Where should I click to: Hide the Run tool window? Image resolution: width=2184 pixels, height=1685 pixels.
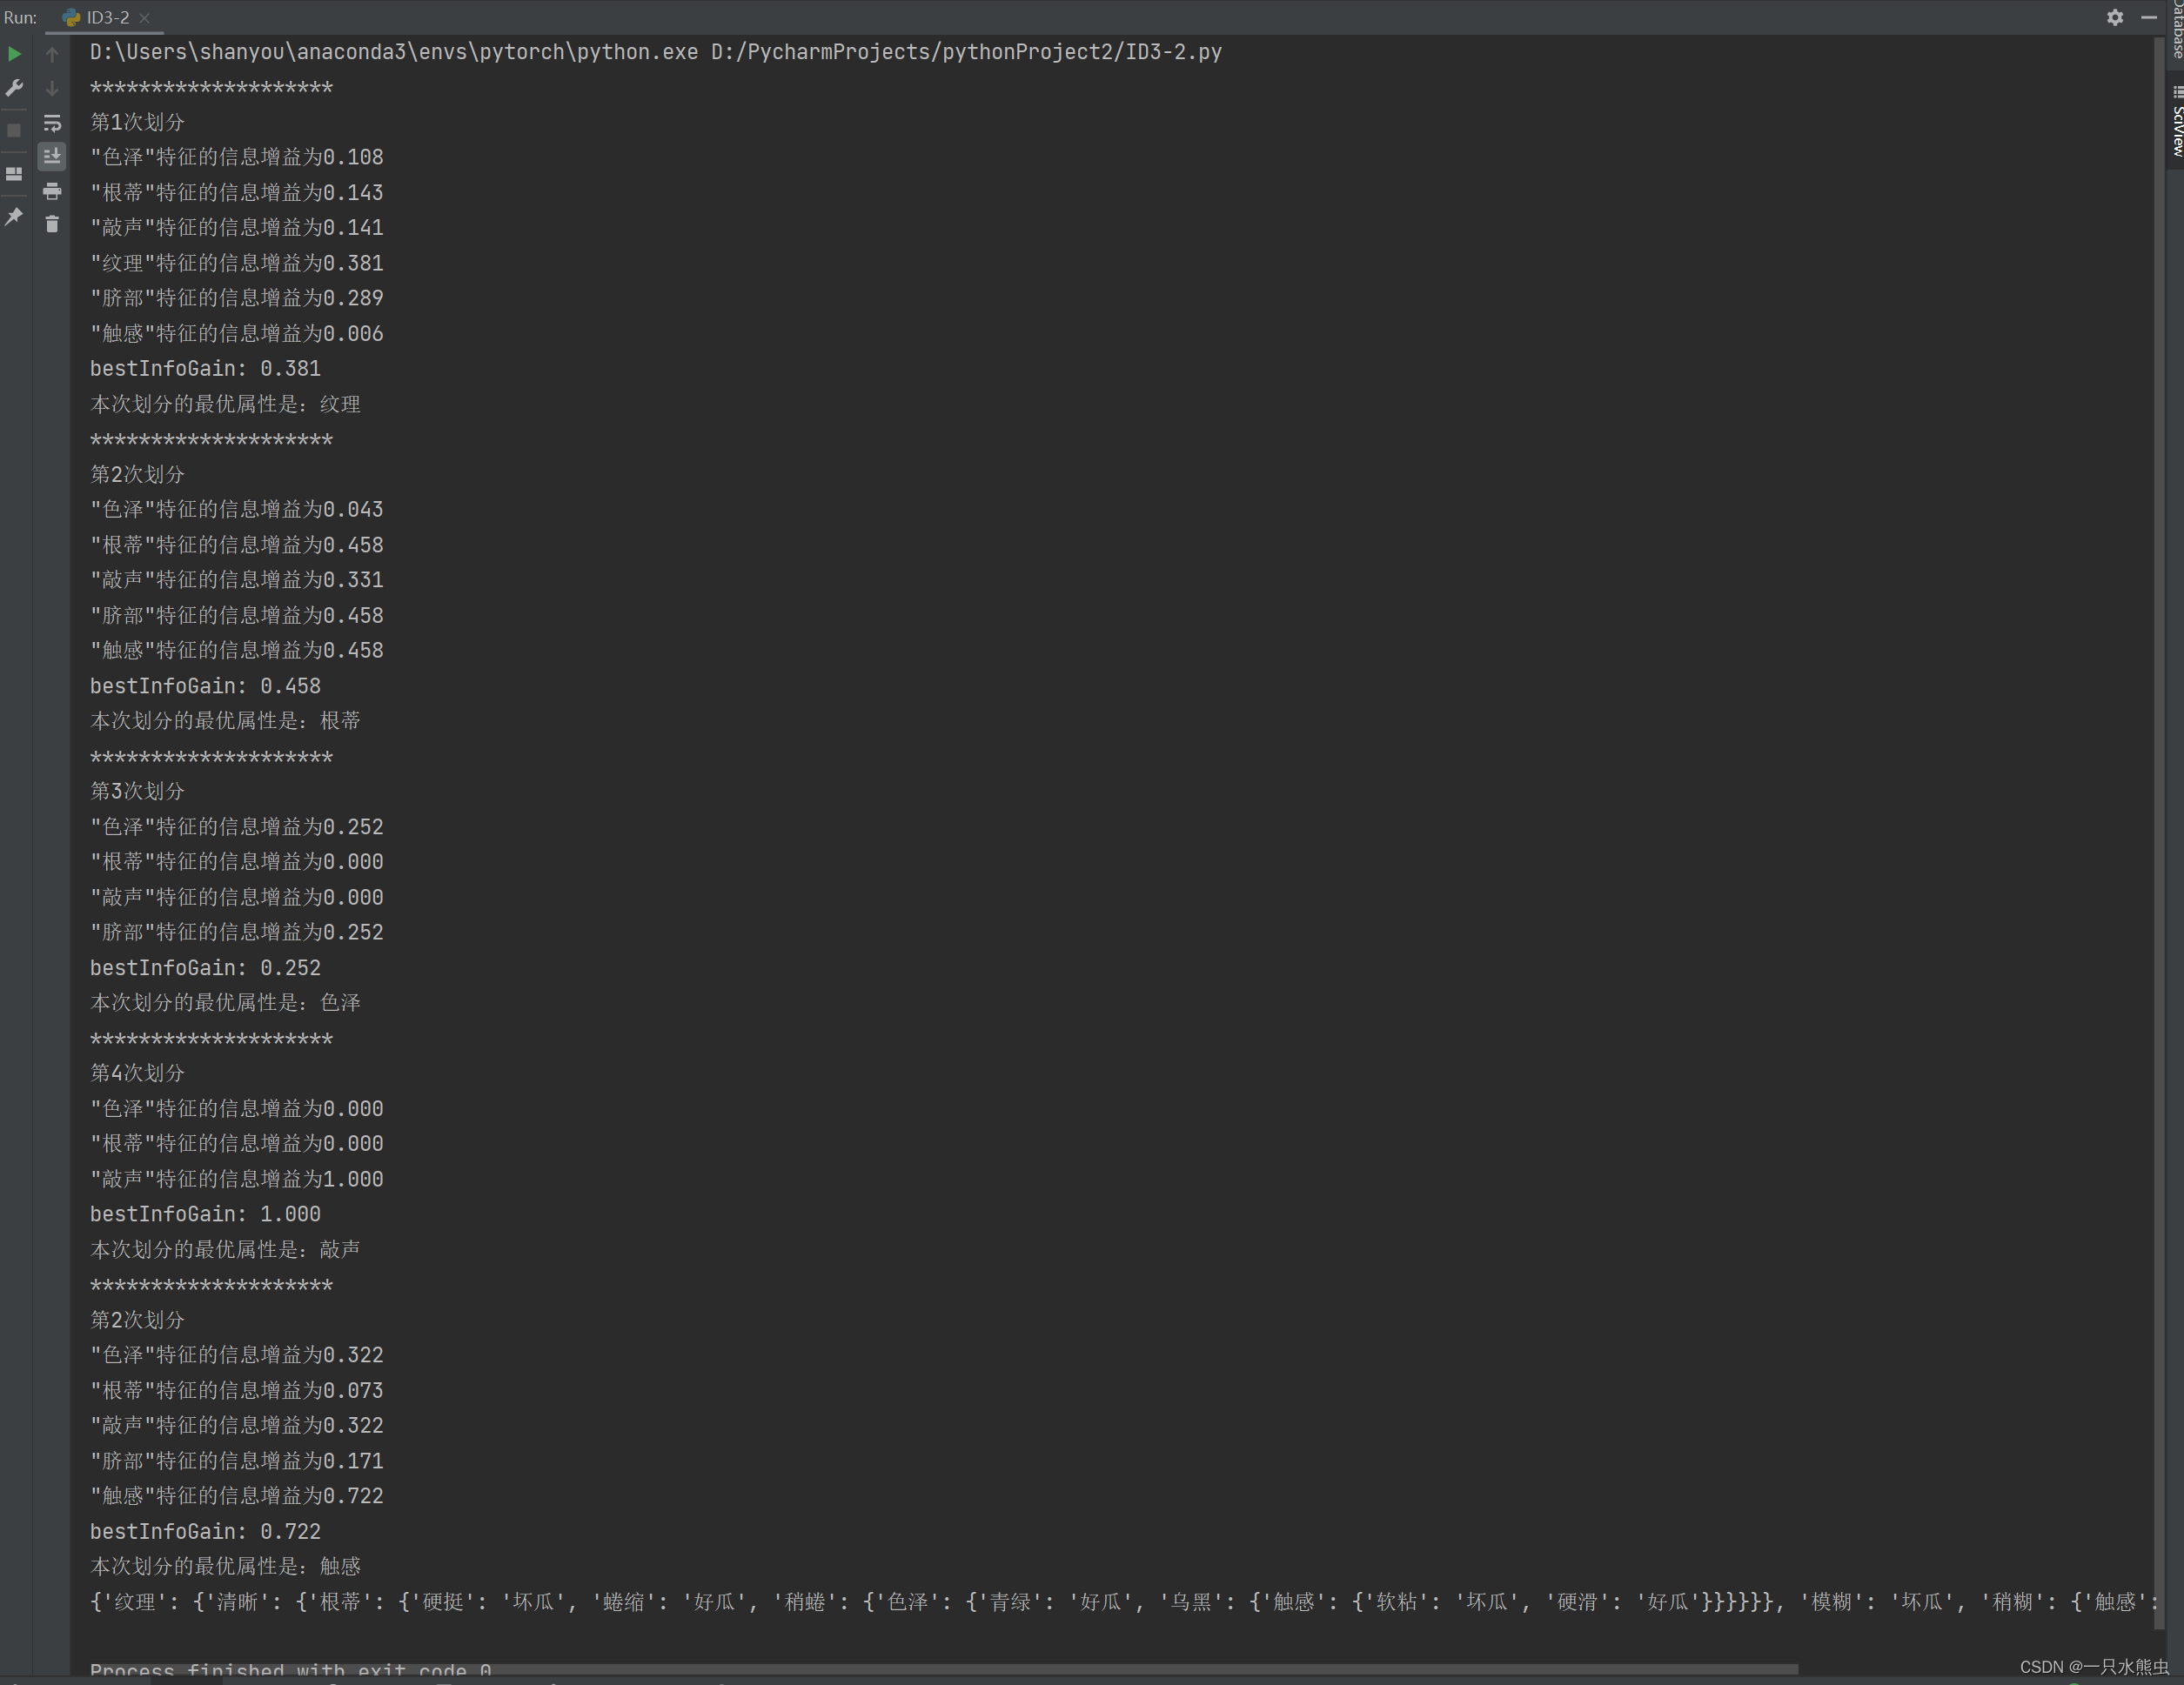click(x=2148, y=17)
